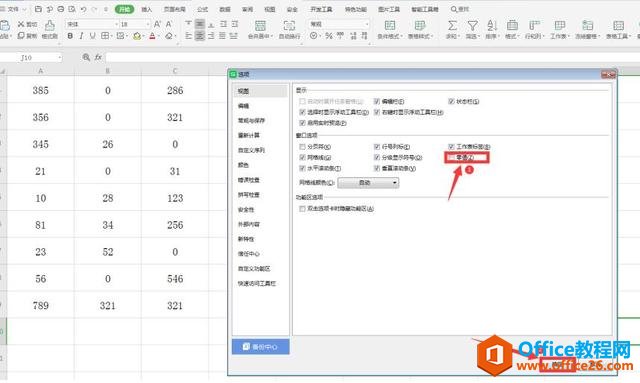Toggle the outline symbols (分级显示符号) checkbox

[377, 157]
